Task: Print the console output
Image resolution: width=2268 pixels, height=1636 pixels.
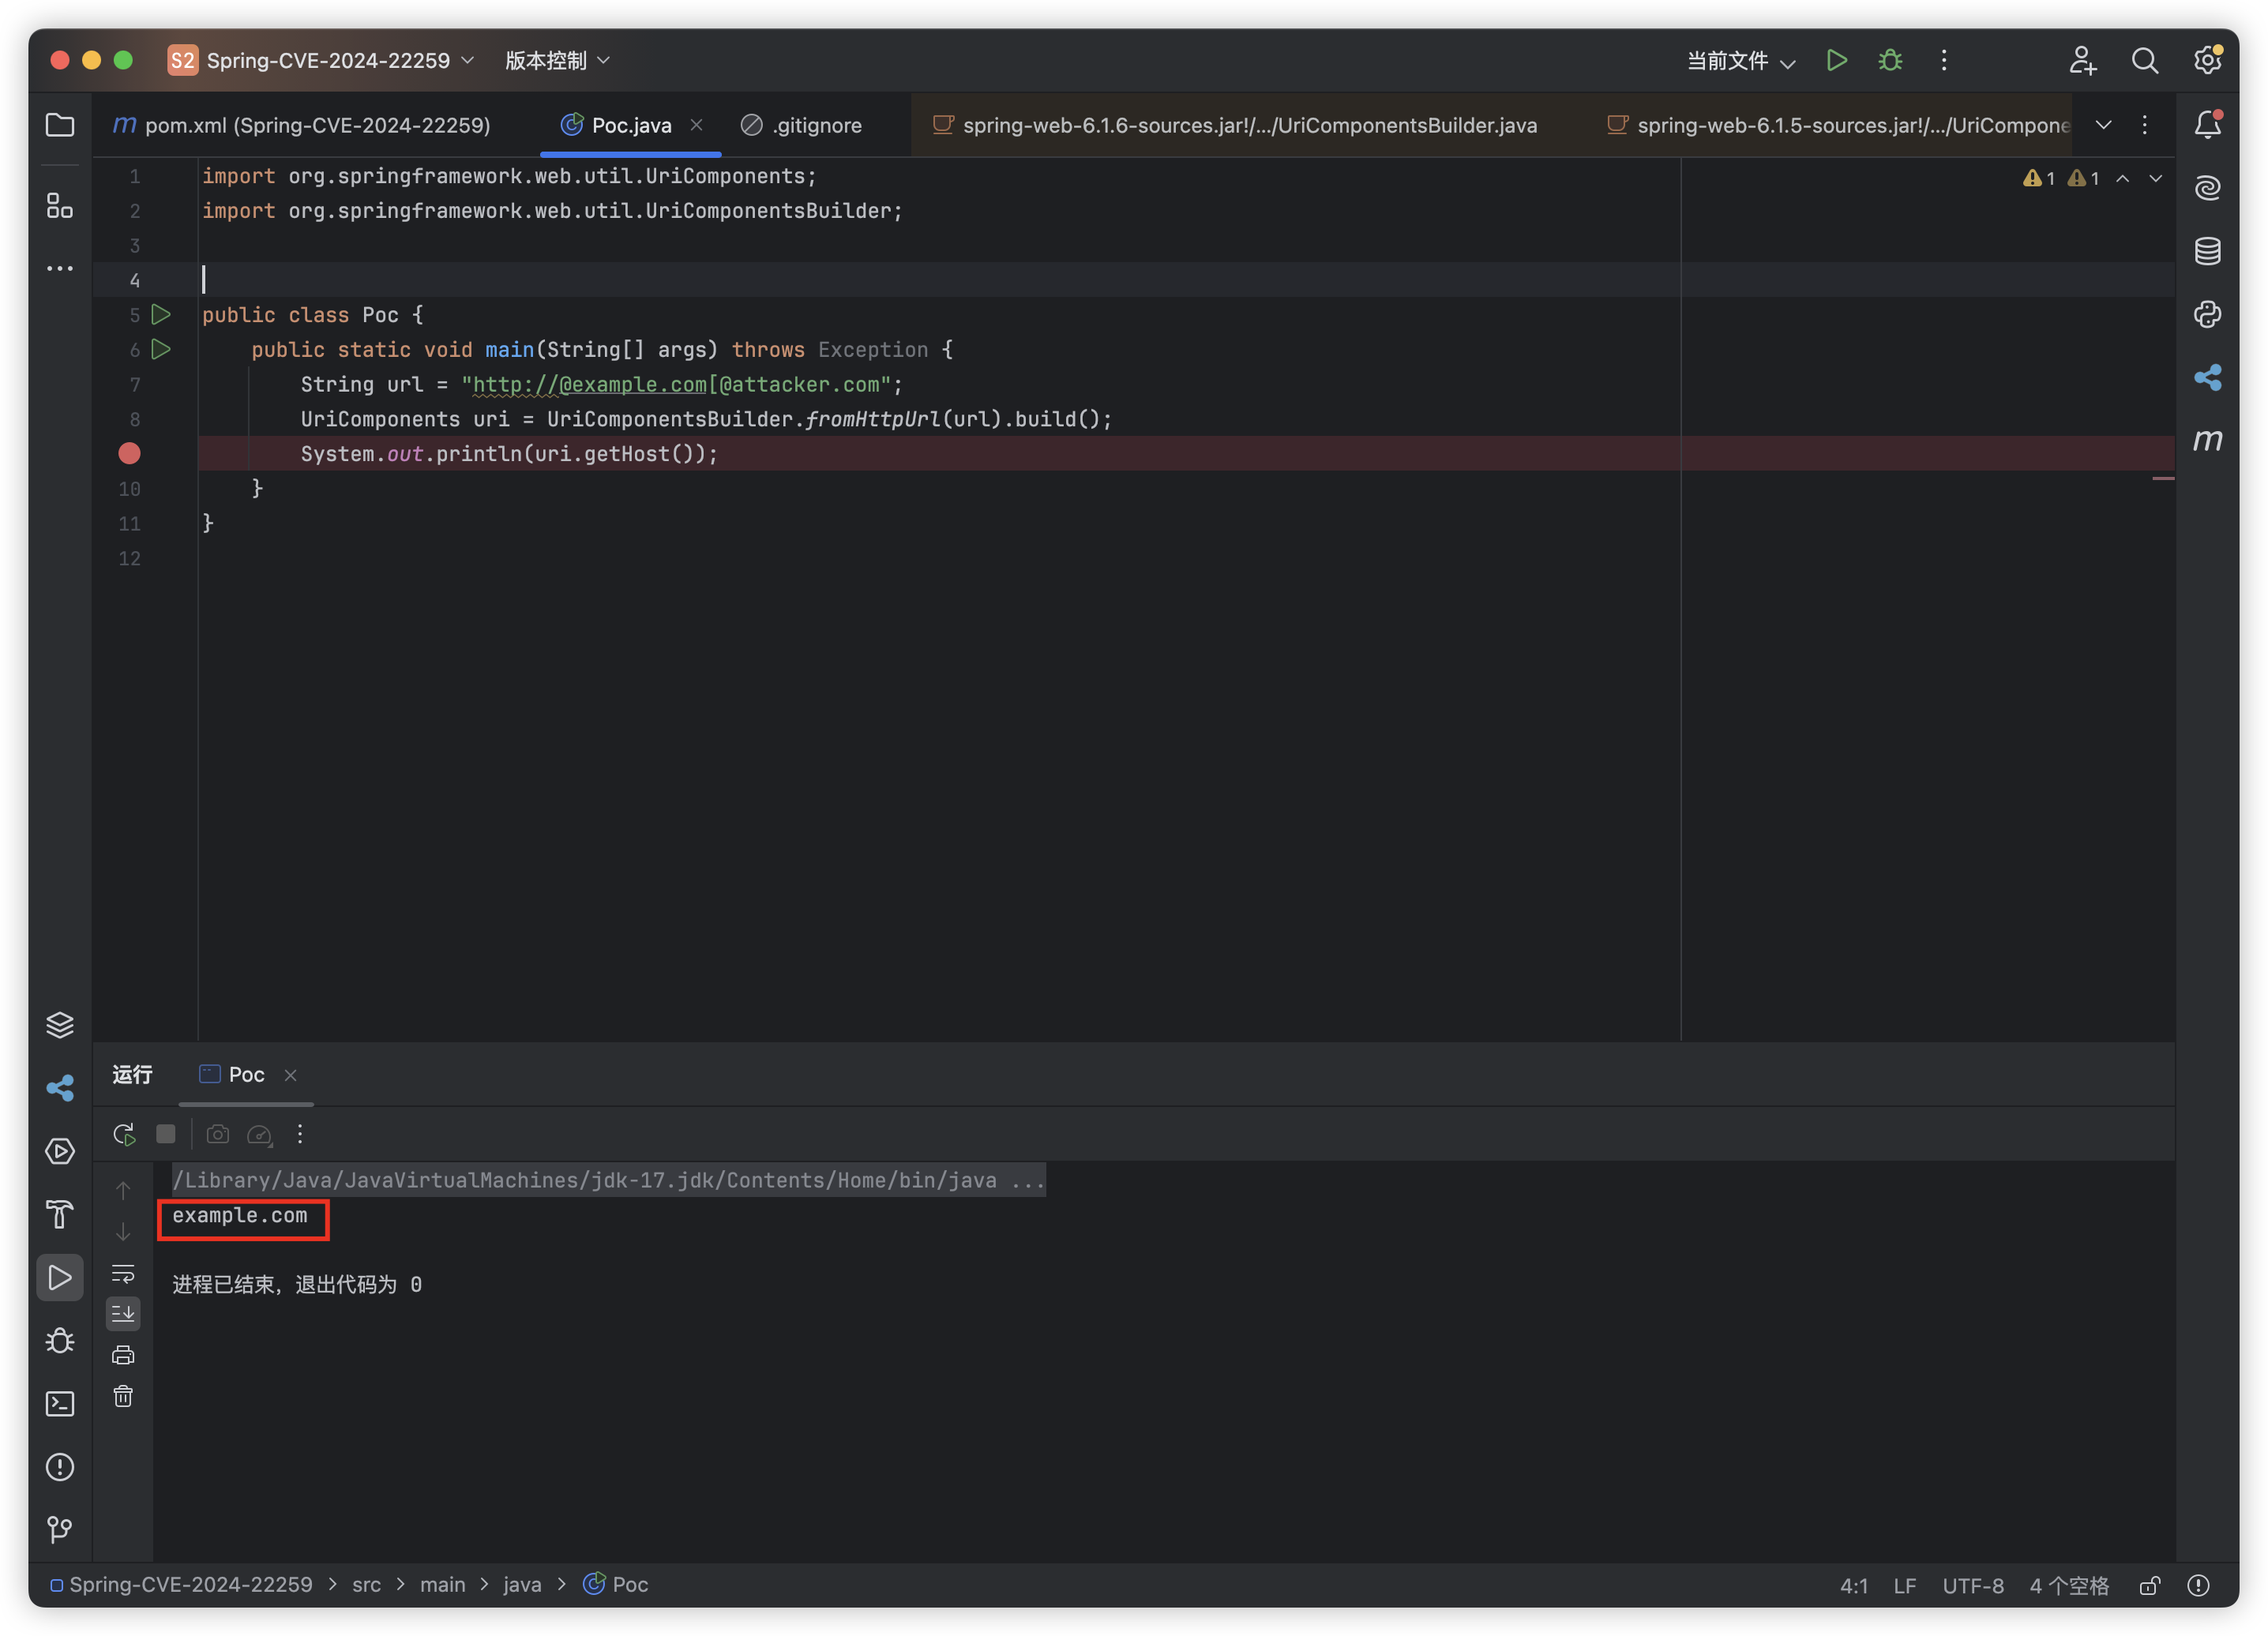Action: coord(123,1356)
